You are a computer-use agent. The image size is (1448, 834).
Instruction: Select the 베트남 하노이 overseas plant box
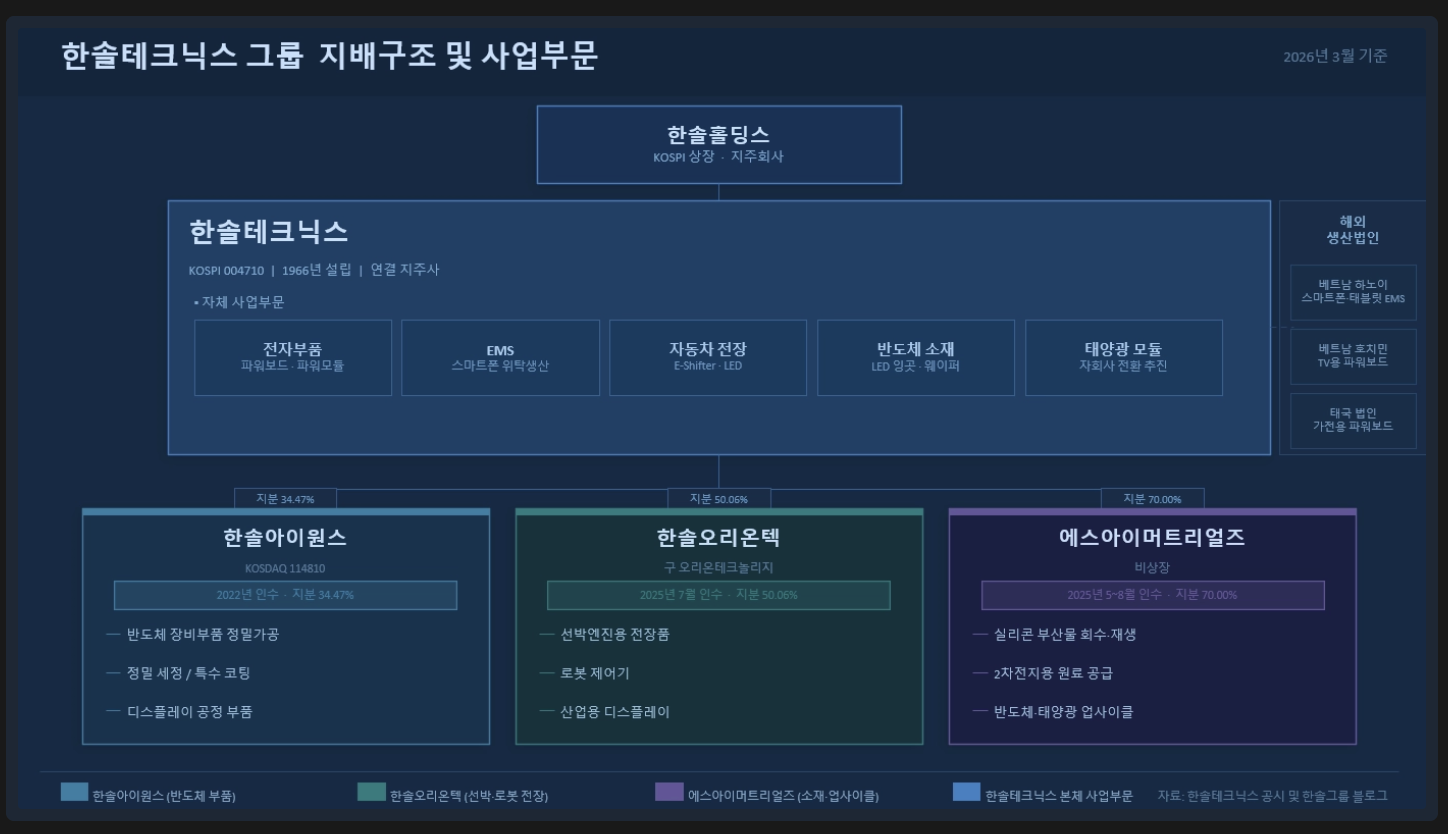tap(1353, 292)
